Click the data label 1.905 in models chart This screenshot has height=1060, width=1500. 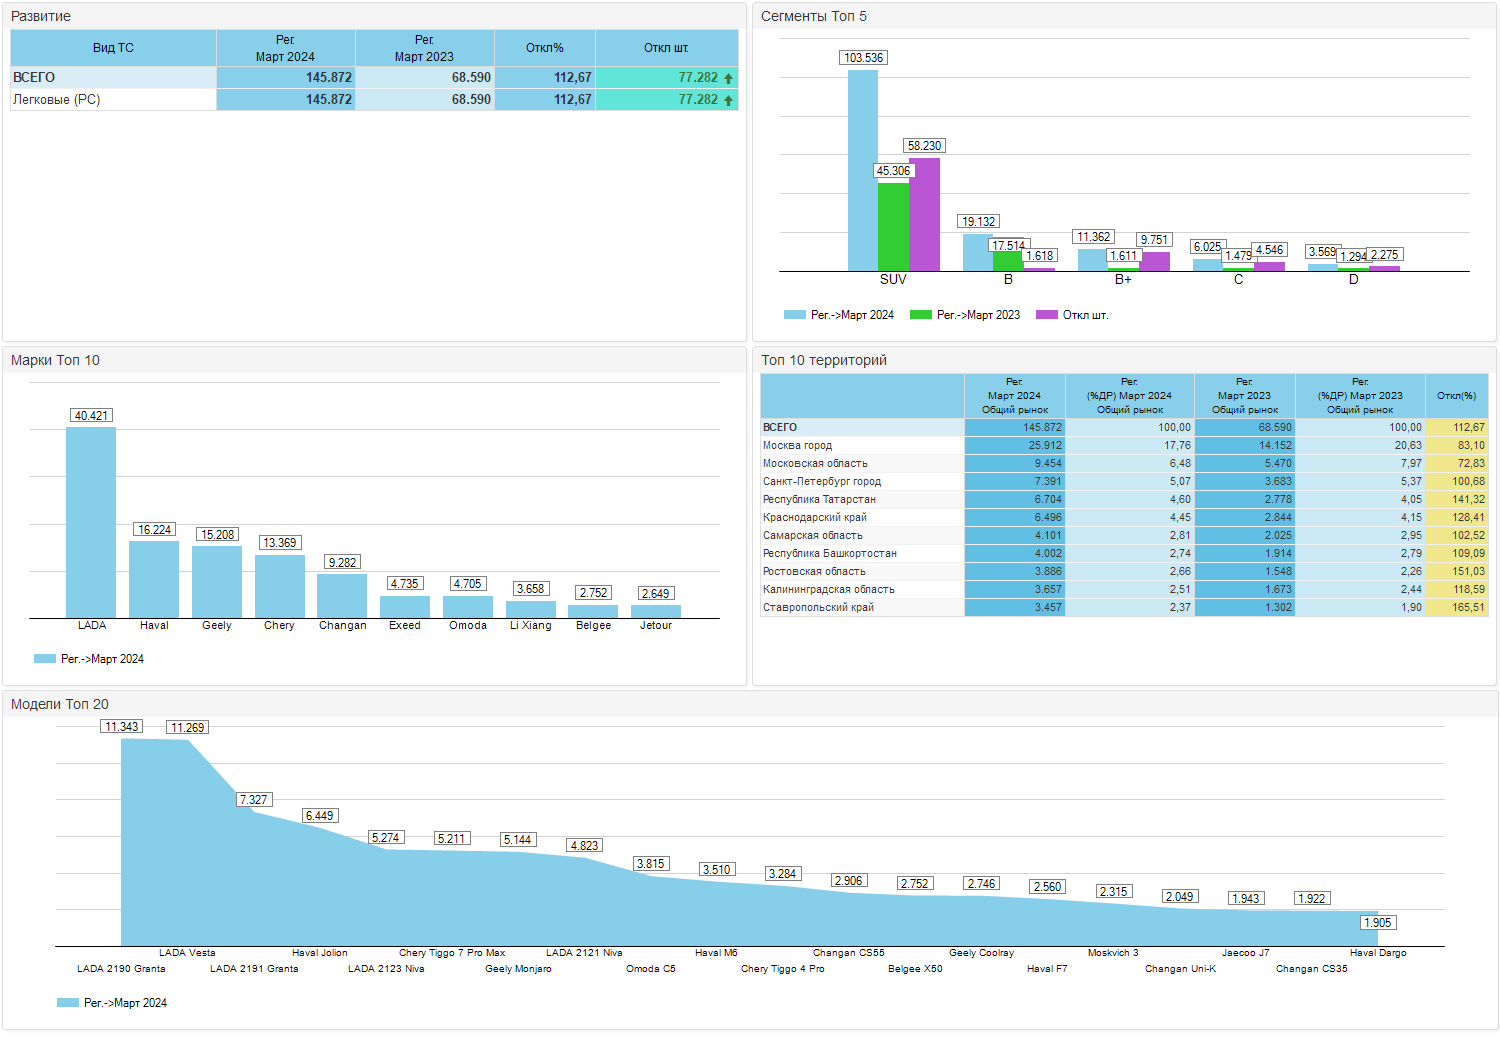click(1378, 923)
